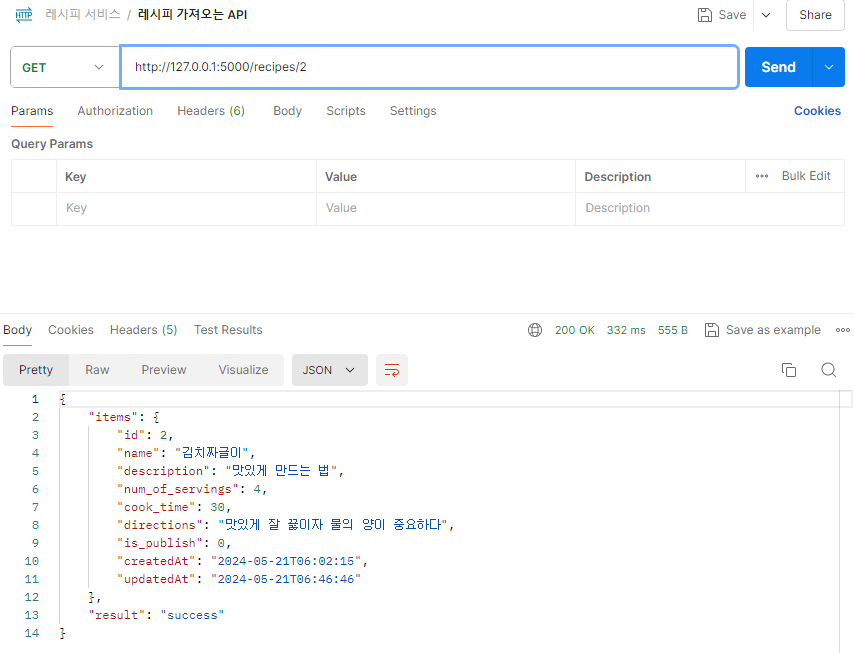This screenshot has height=653, width=854.
Task: Click the updatedAt timestamp value
Action: pyautogui.click(x=286, y=579)
